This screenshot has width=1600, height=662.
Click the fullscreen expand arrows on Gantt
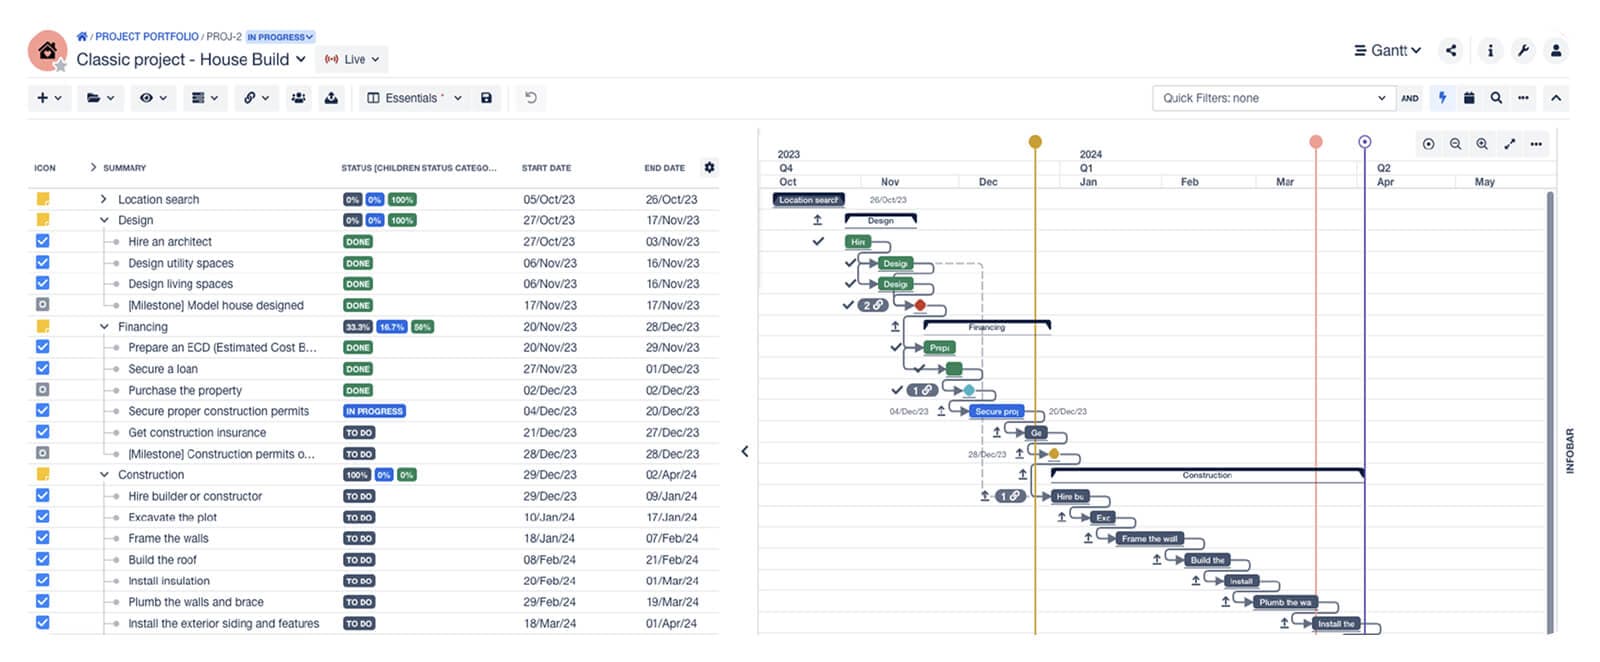1509,144
